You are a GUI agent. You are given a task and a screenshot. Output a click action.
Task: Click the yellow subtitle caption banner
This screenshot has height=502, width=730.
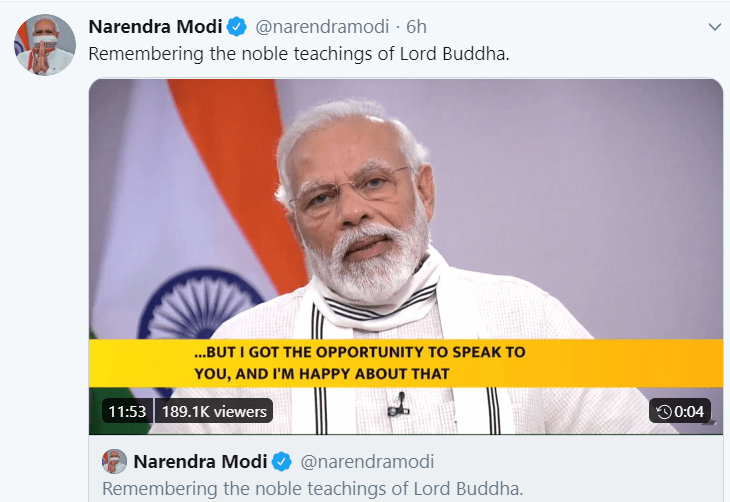click(405, 363)
